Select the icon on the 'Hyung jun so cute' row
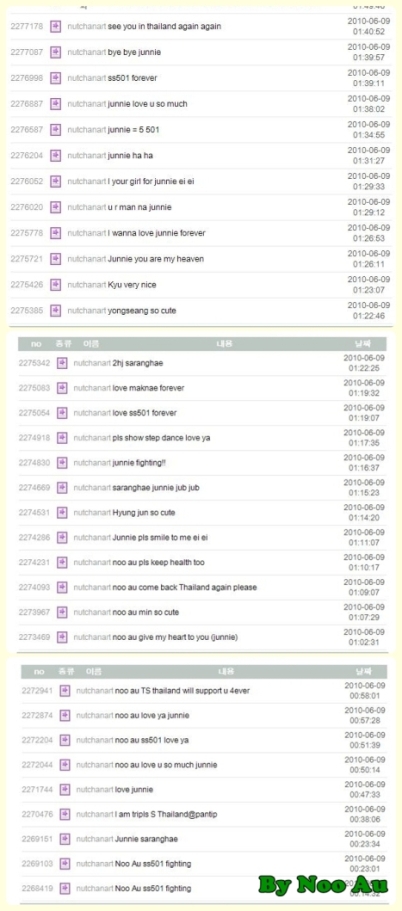The image size is (402, 911). 62,513
